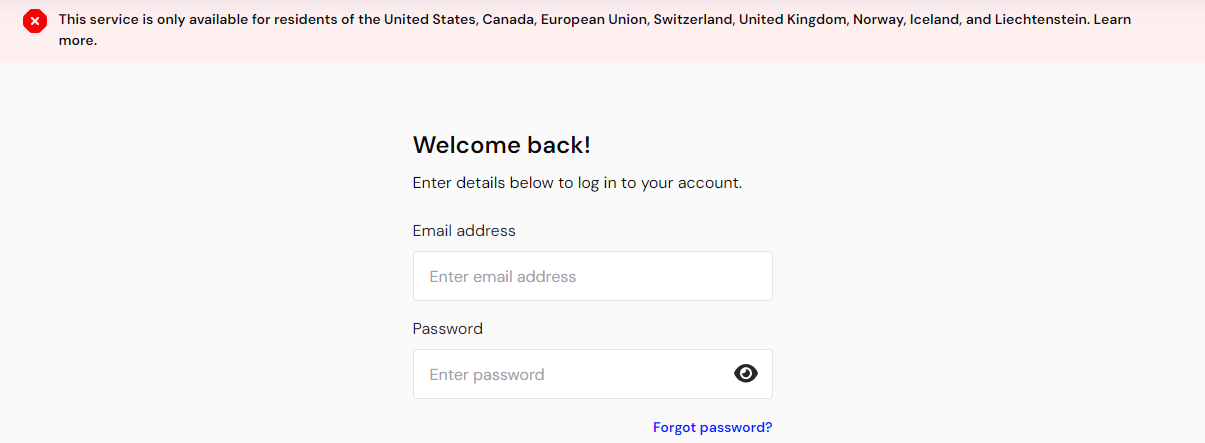Click the "Enter password" placeholder text
The width and height of the screenshot is (1205, 443).
[486, 375]
